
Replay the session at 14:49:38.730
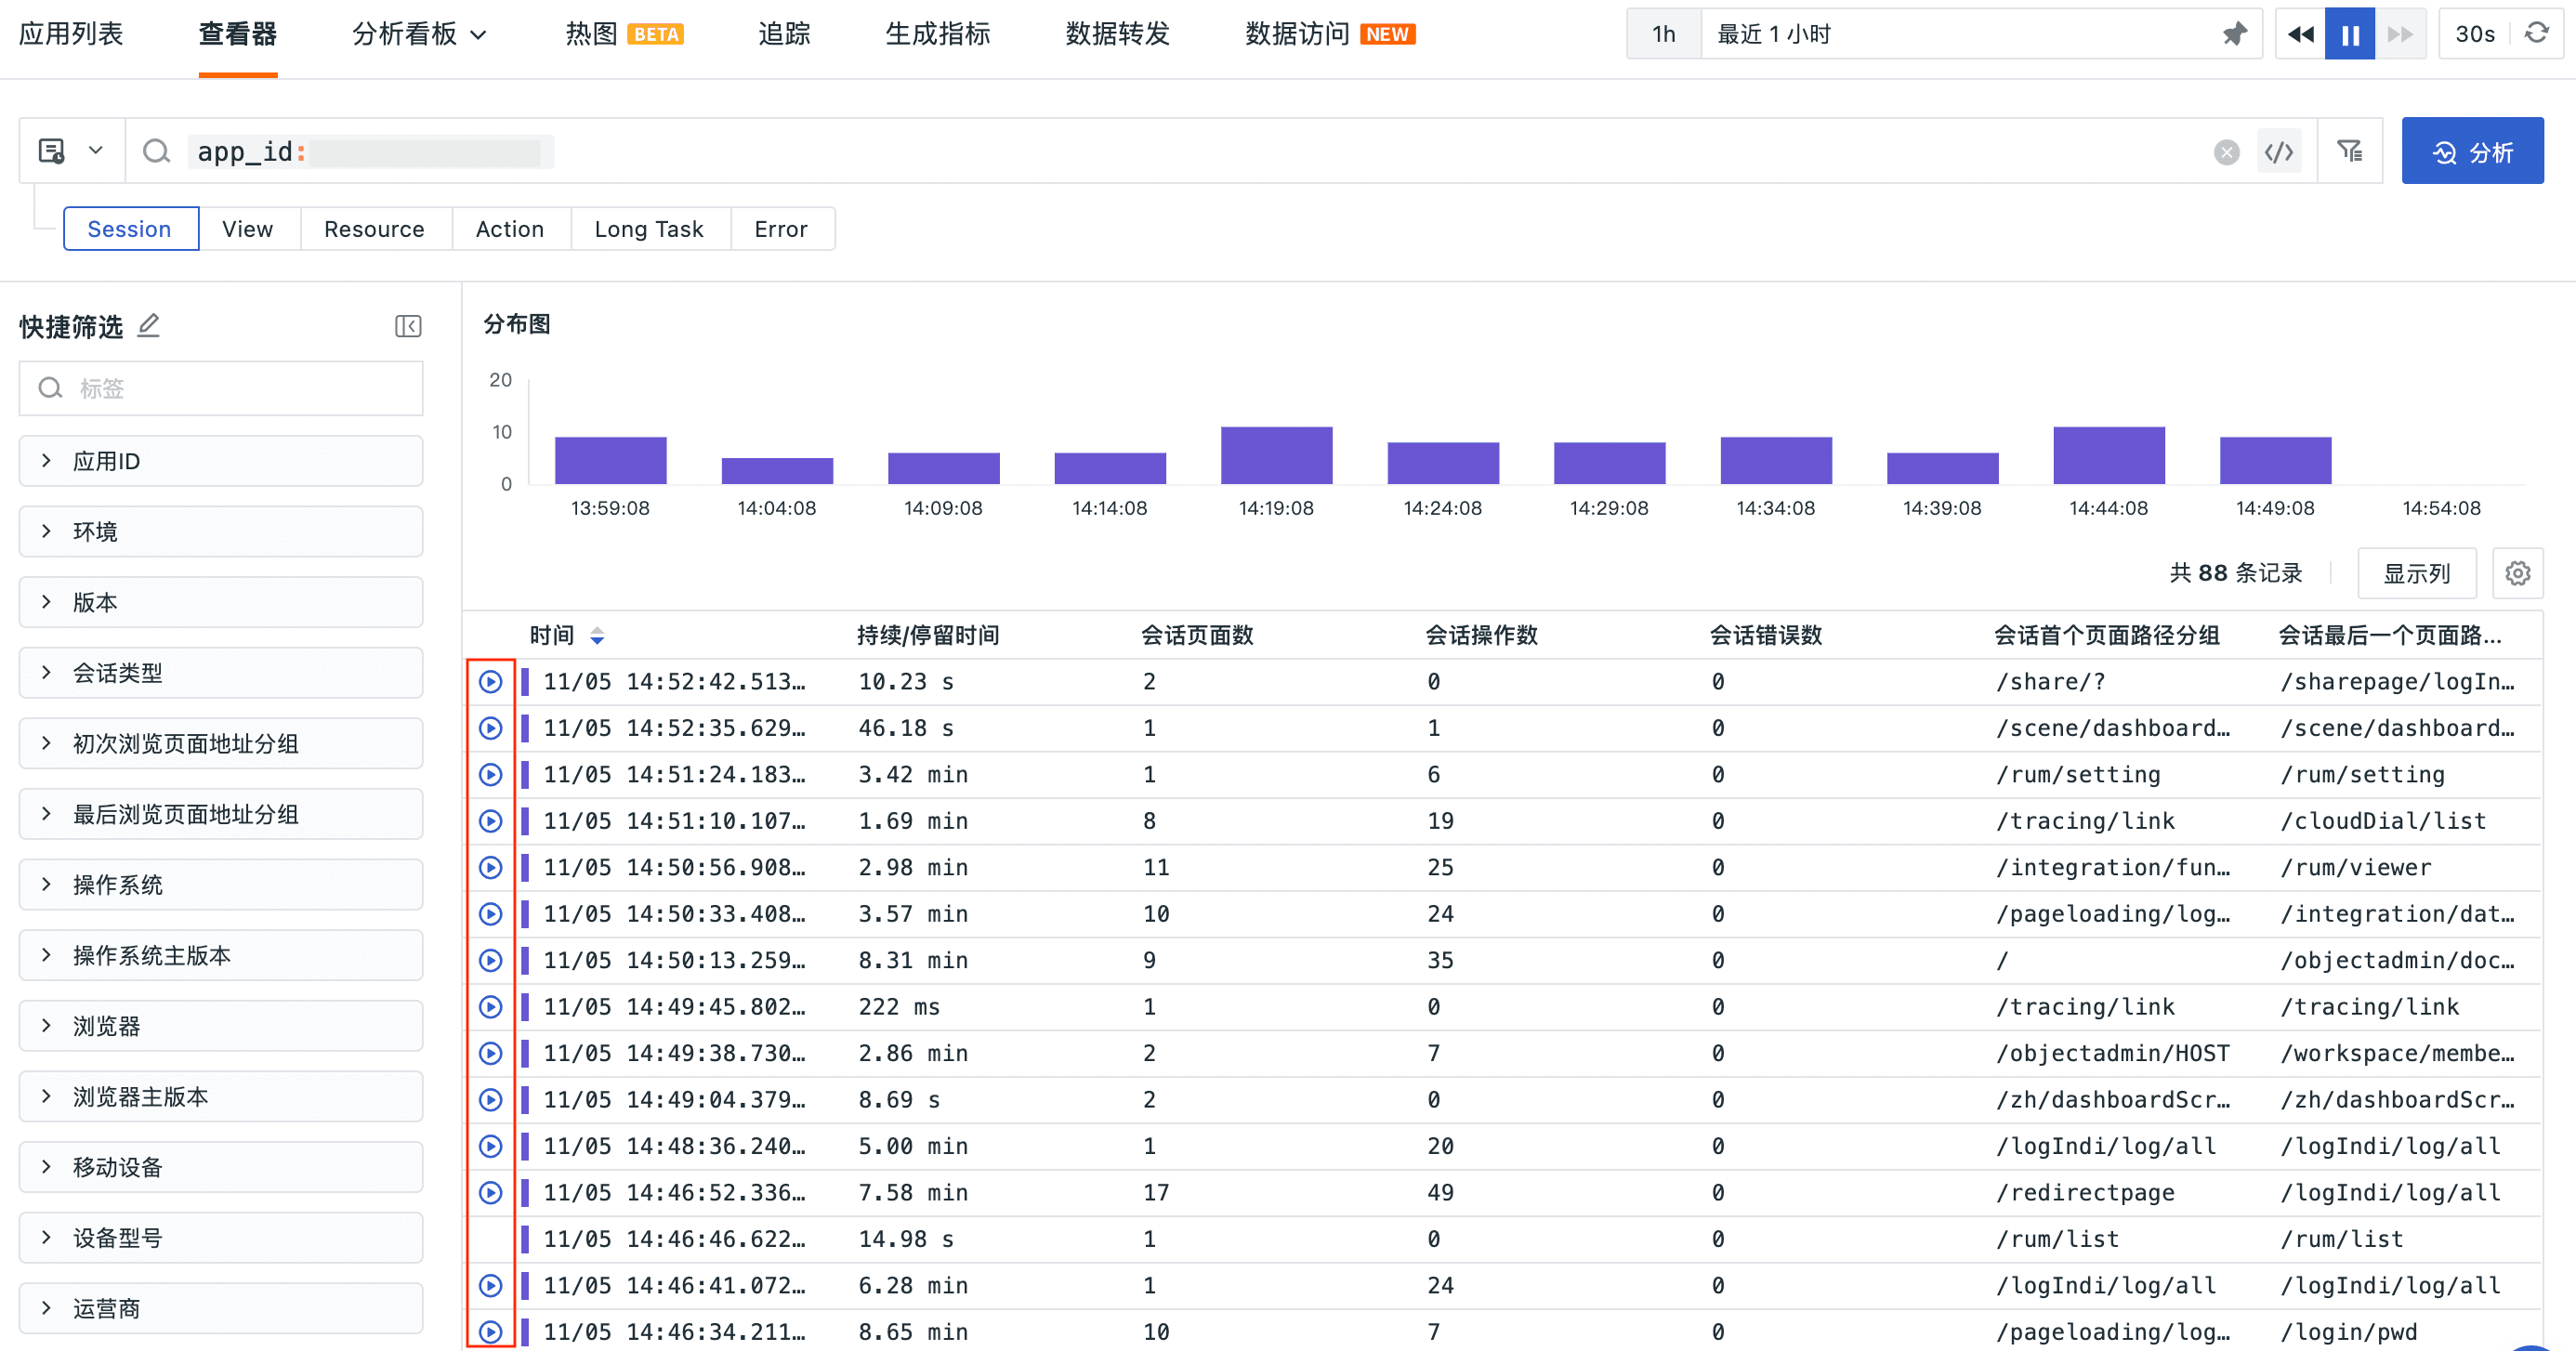tap(490, 1054)
